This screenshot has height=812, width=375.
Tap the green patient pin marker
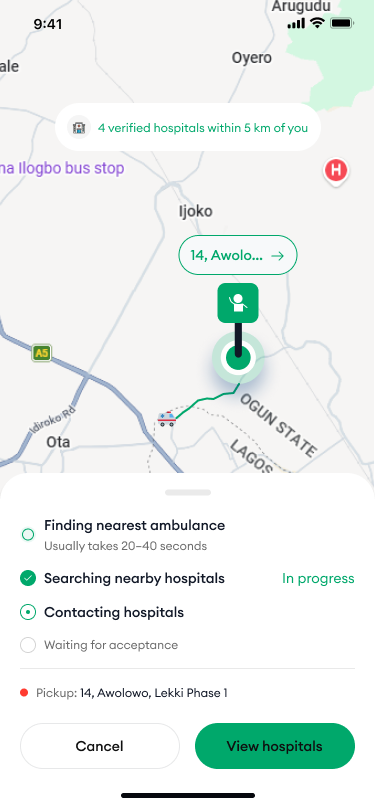point(238,303)
